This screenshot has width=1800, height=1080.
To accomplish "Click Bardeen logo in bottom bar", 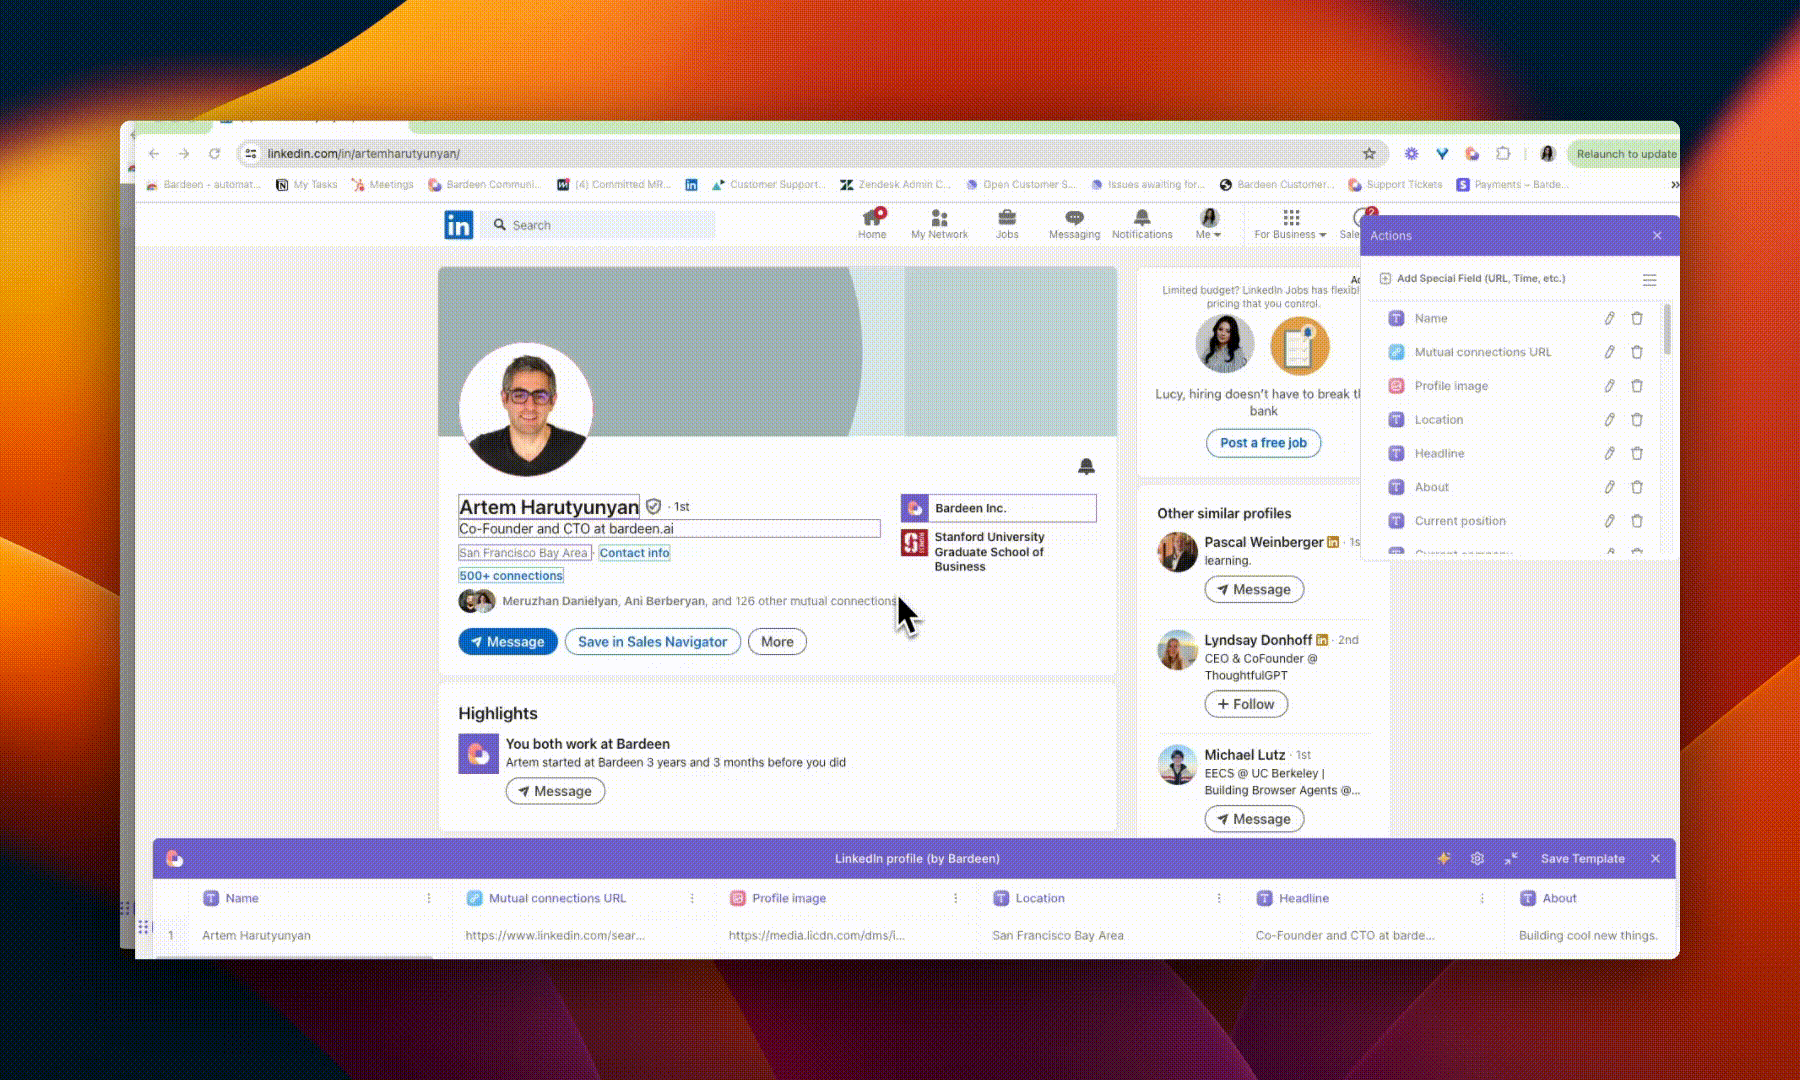I will (x=174, y=858).
